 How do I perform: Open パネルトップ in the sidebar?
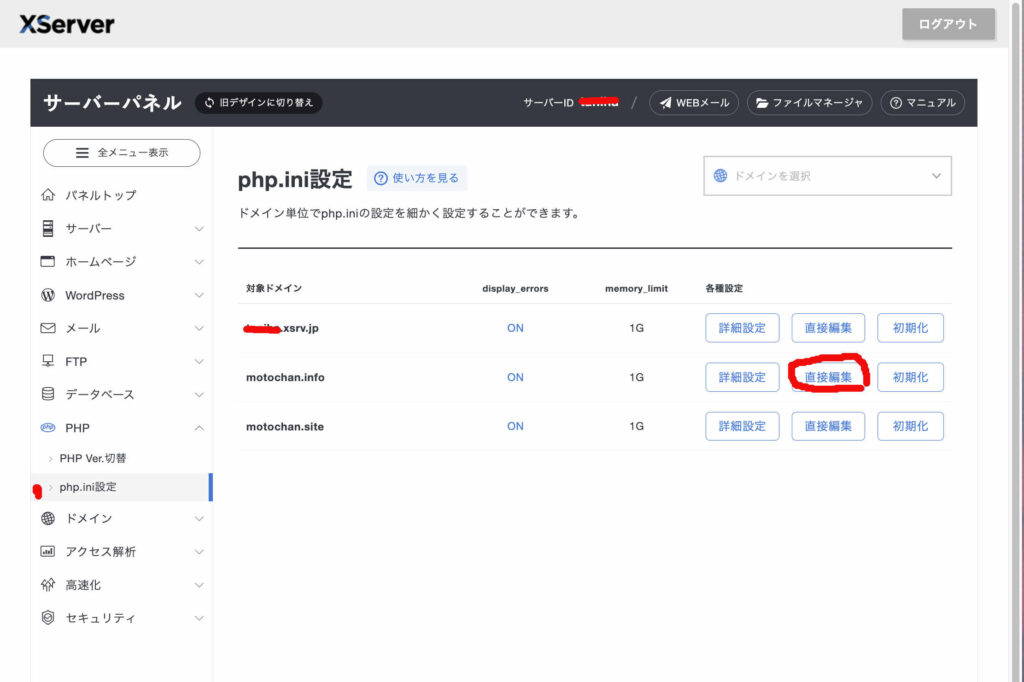point(121,195)
